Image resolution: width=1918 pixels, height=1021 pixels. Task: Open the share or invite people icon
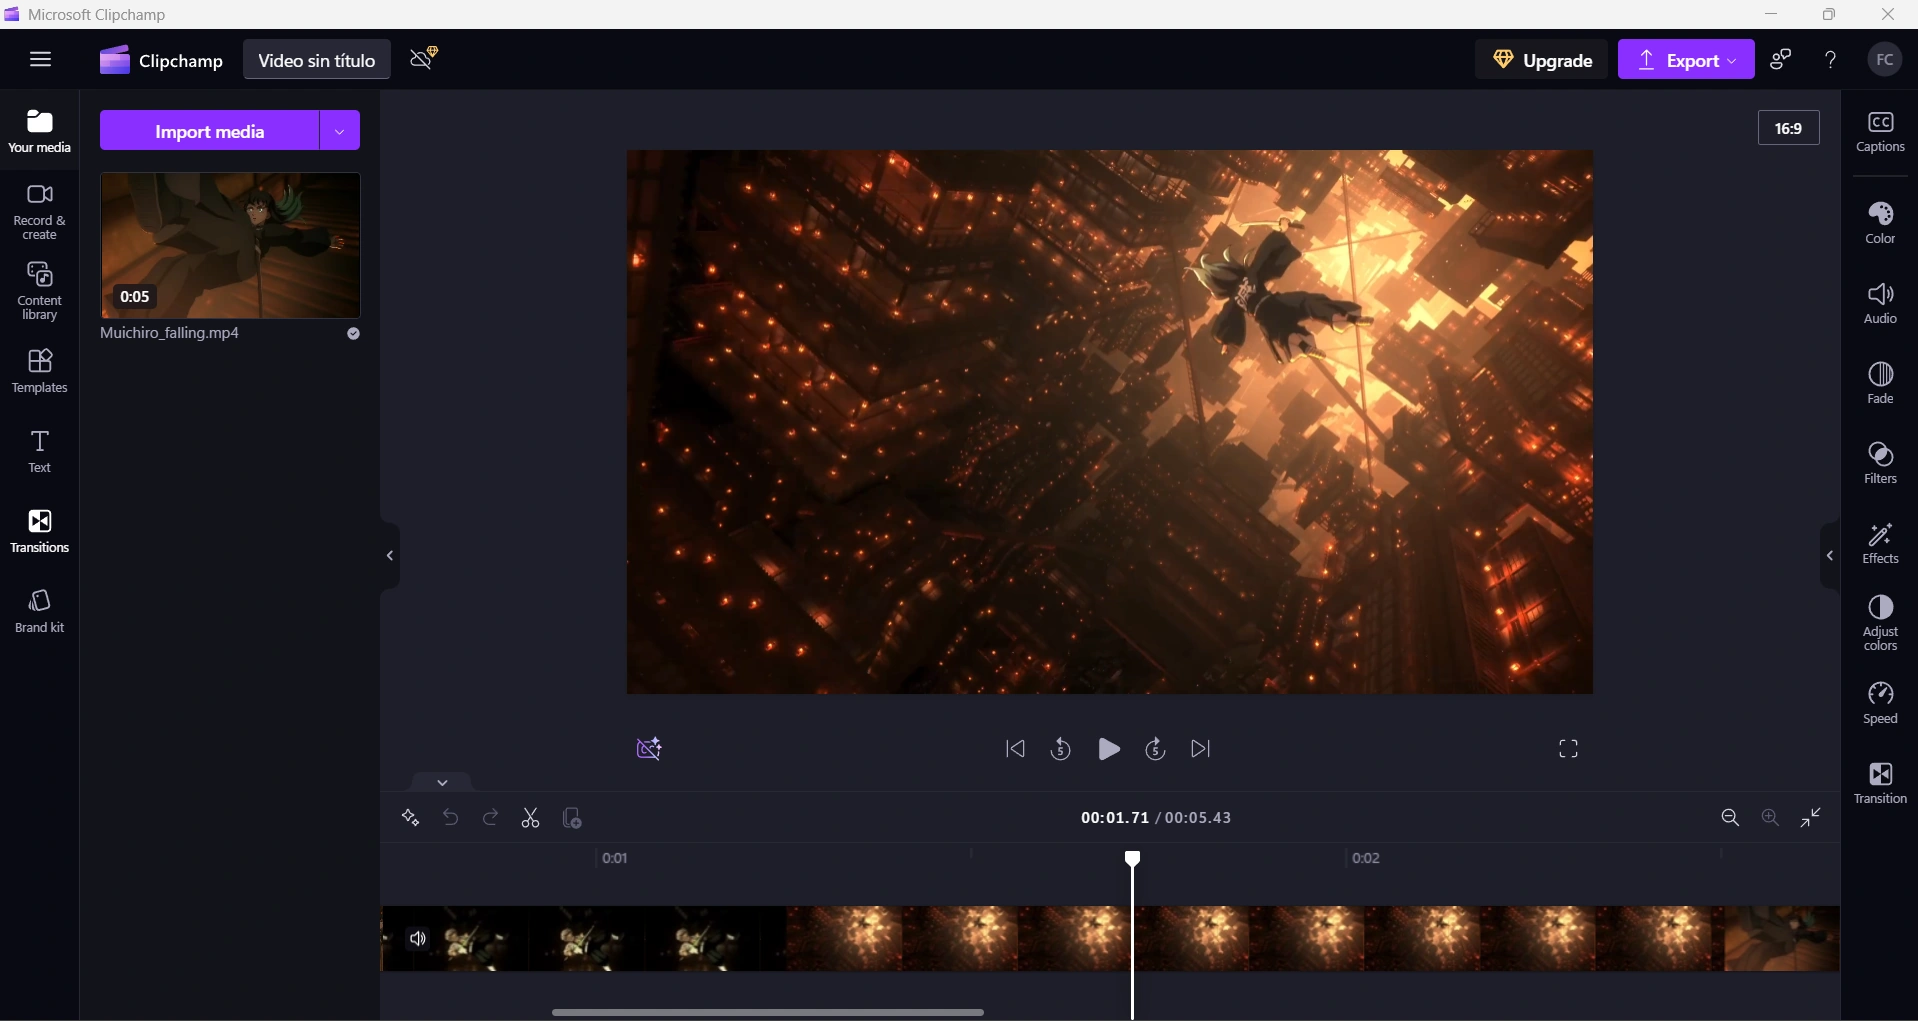point(1780,59)
